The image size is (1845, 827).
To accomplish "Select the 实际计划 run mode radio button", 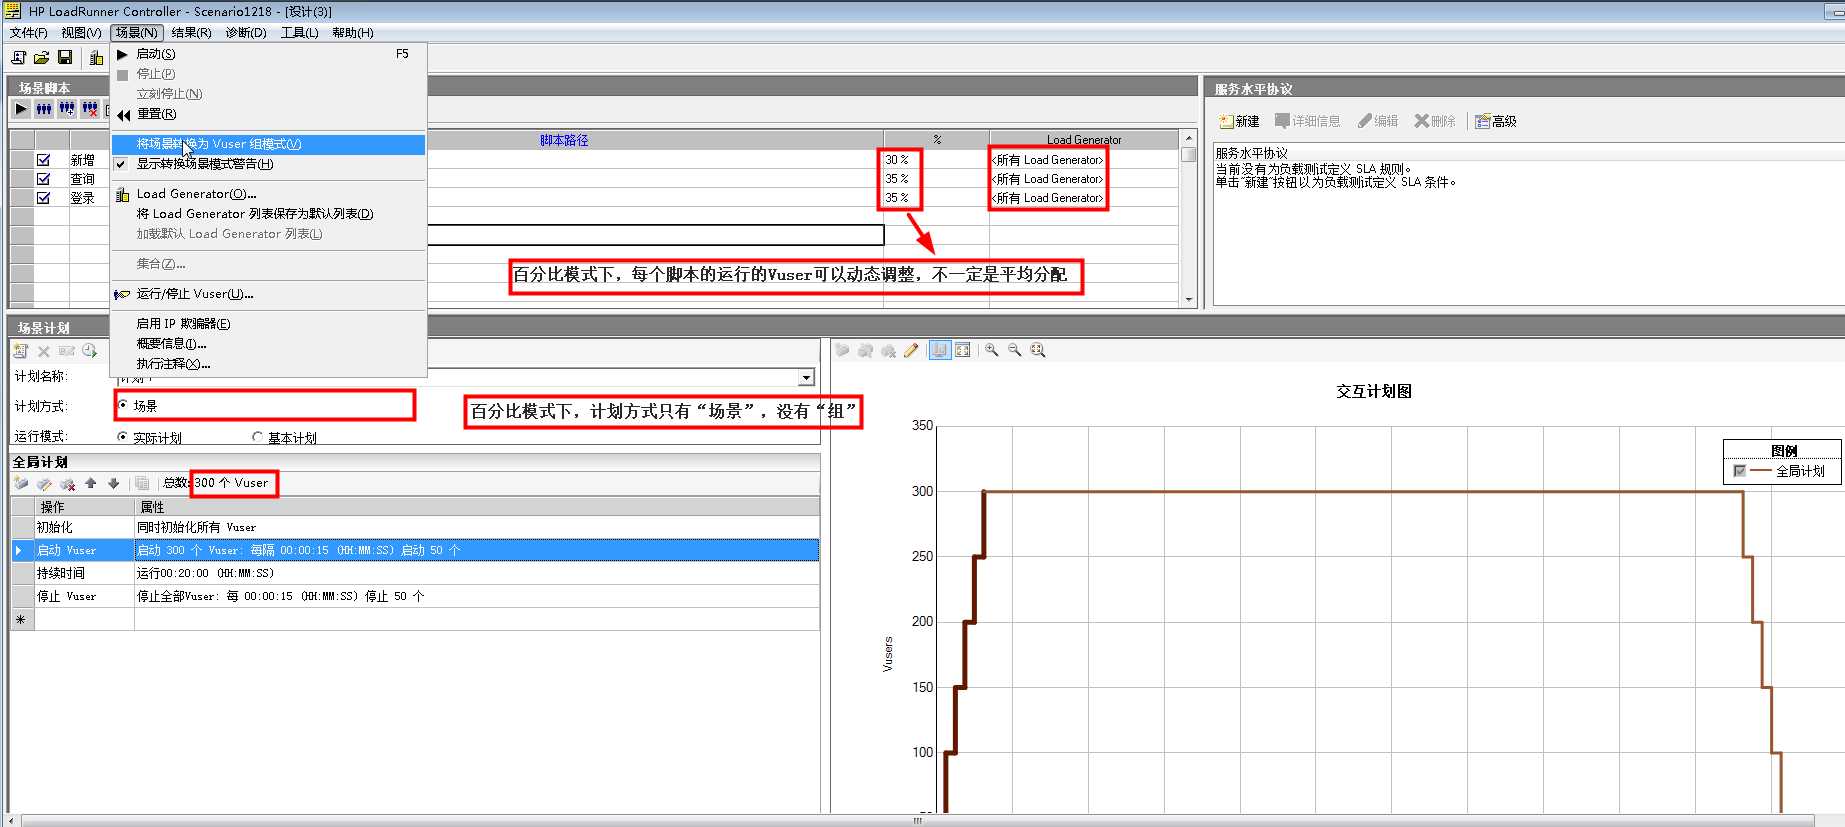I will [x=123, y=437].
